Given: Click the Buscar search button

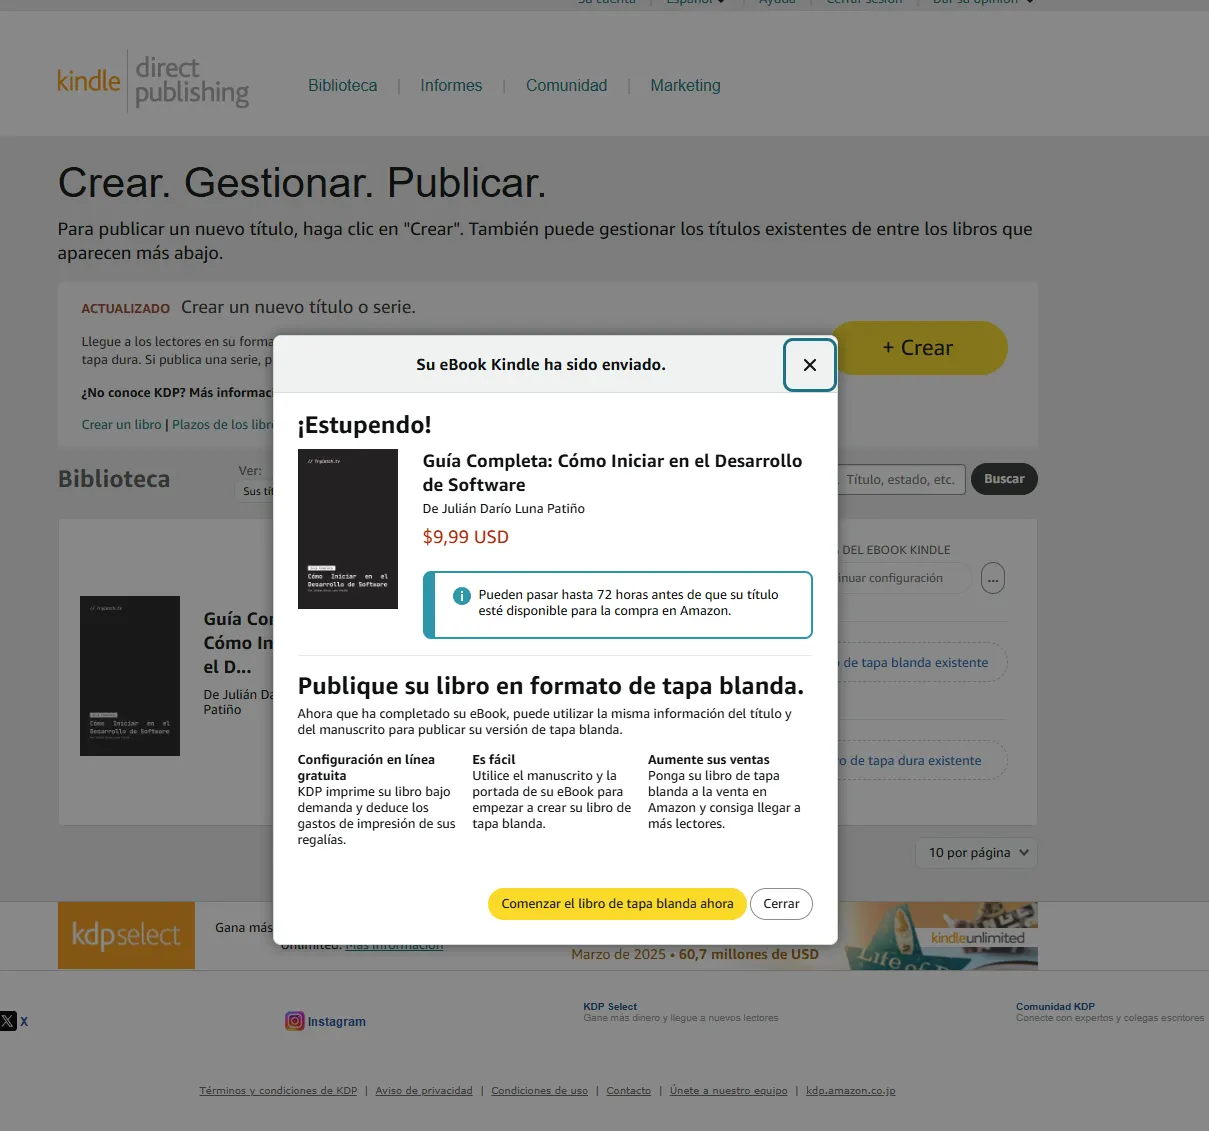Looking at the screenshot, I should tap(1004, 479).
